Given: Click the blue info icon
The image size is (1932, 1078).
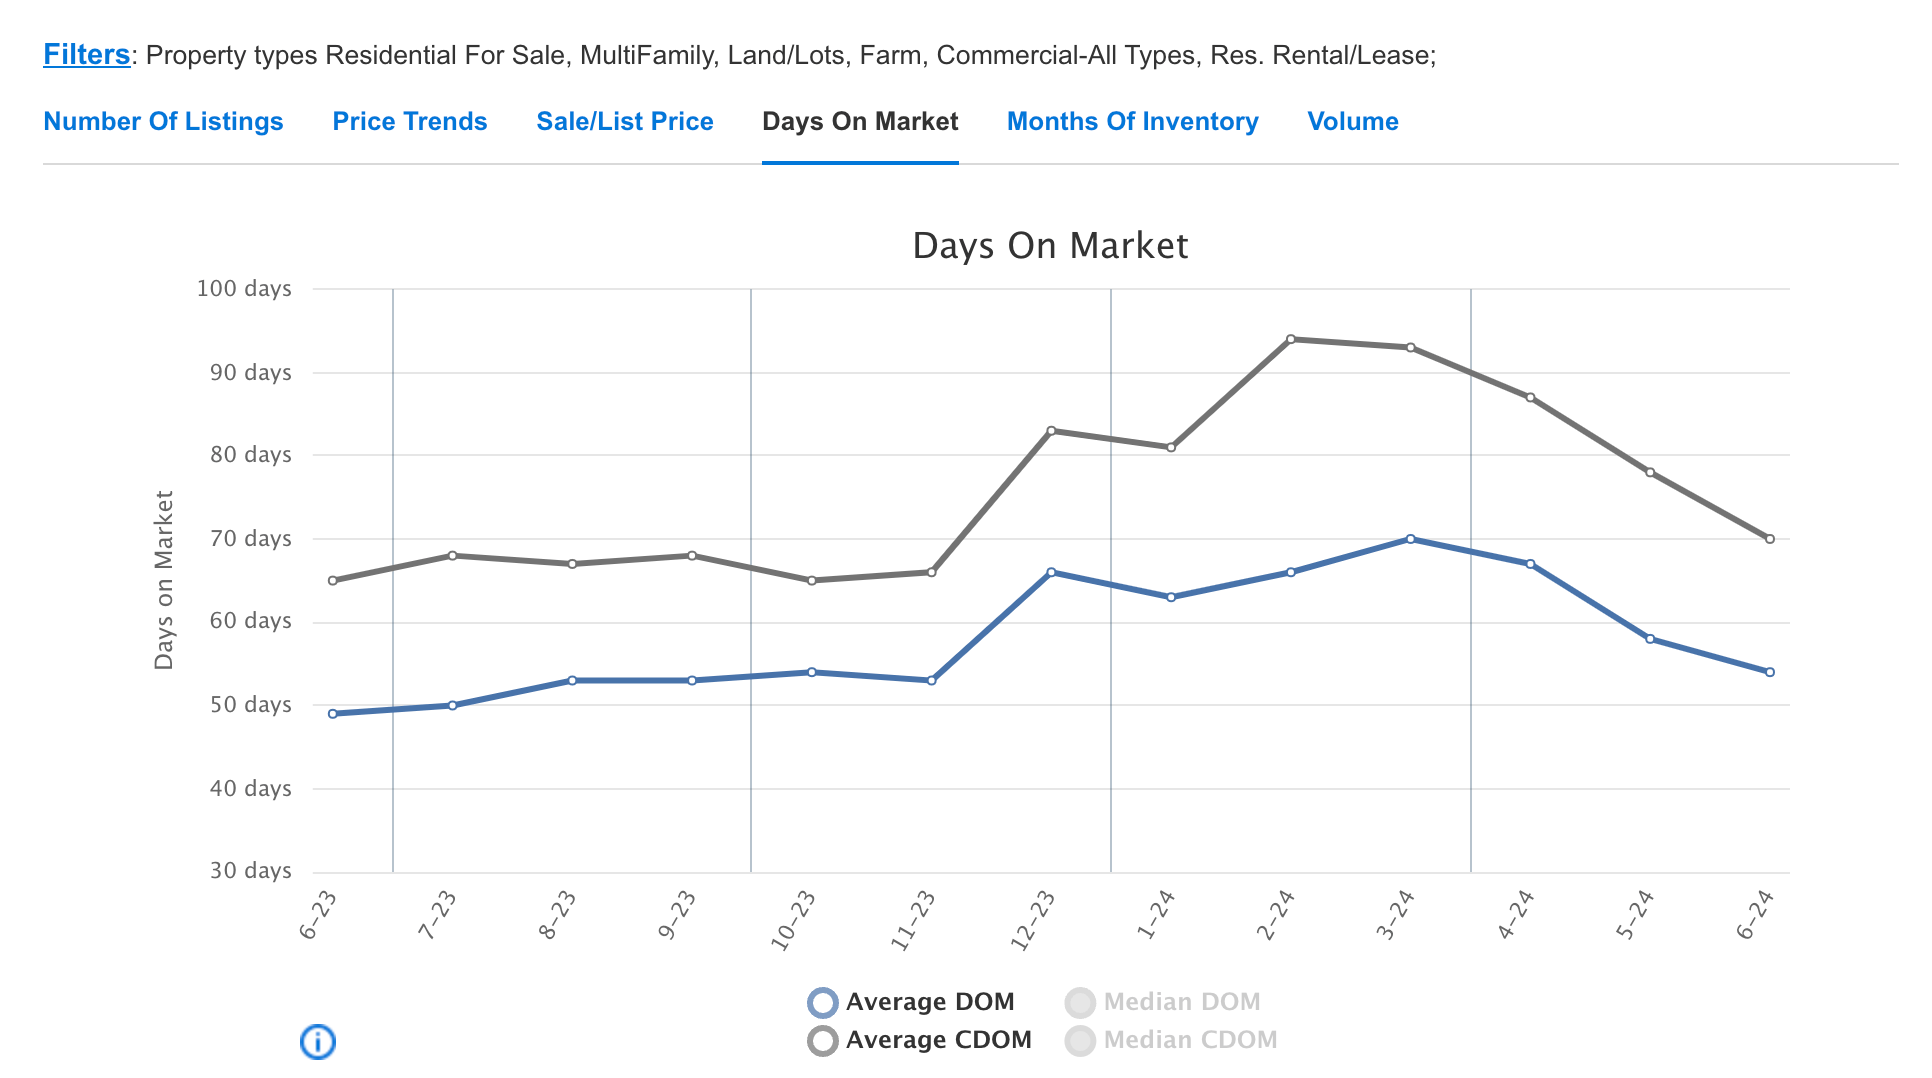Looking at the screenshot, I should (318, 1042).
